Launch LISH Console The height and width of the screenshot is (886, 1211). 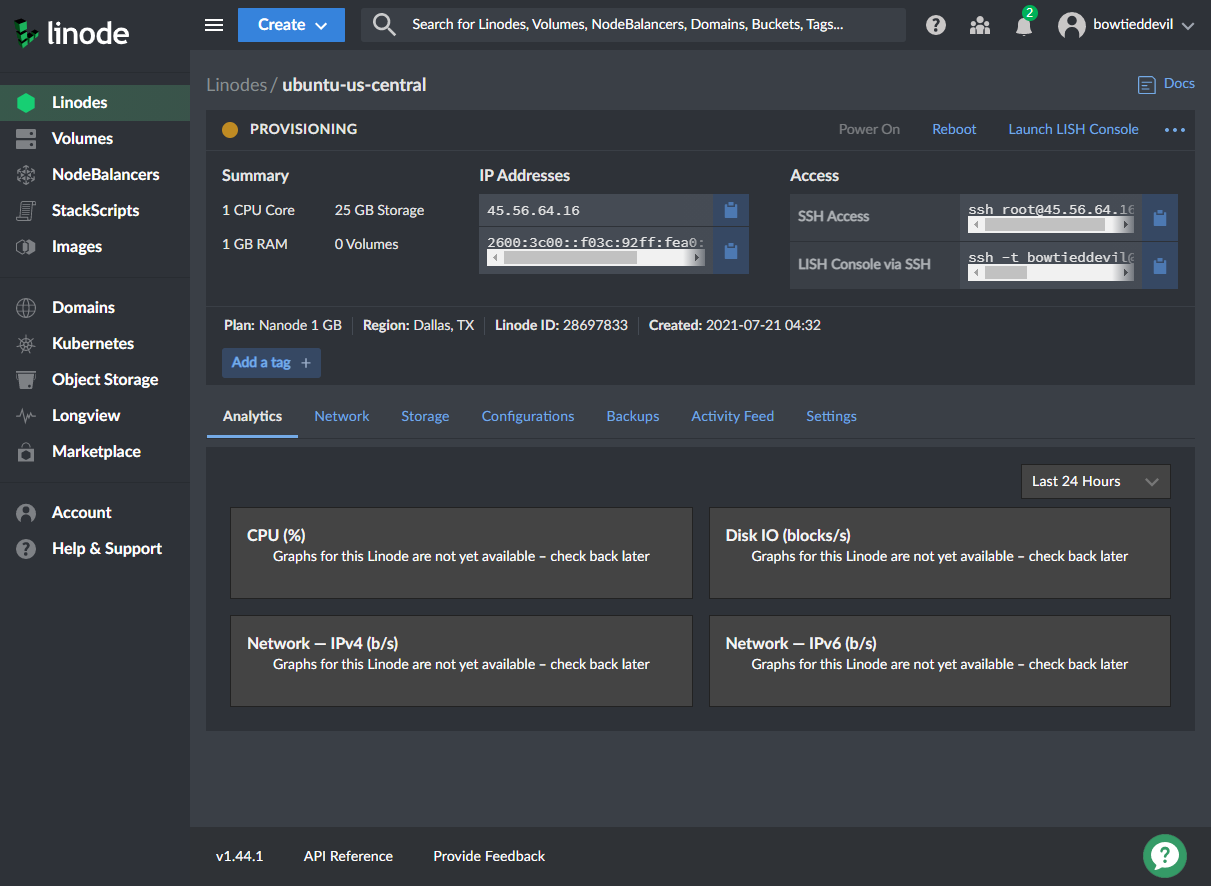pos(1073,129)
